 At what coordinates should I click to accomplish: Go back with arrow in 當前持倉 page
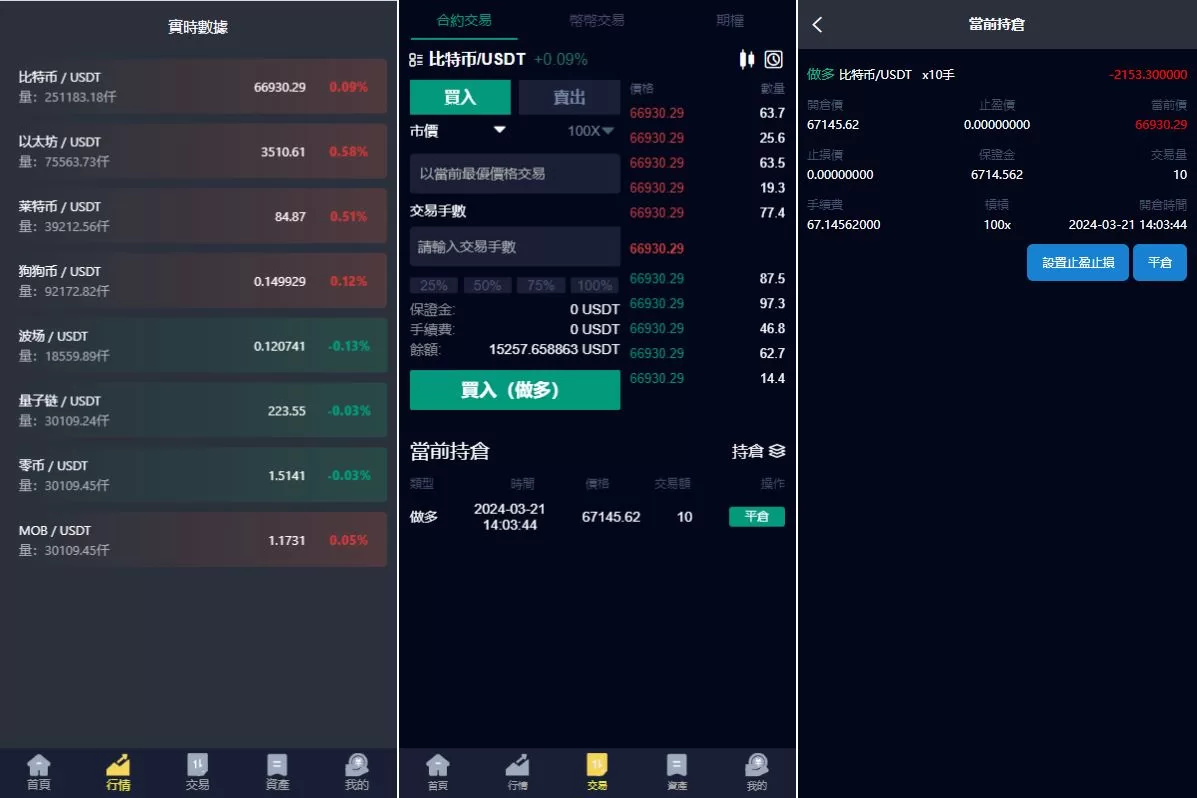[817, 24]
